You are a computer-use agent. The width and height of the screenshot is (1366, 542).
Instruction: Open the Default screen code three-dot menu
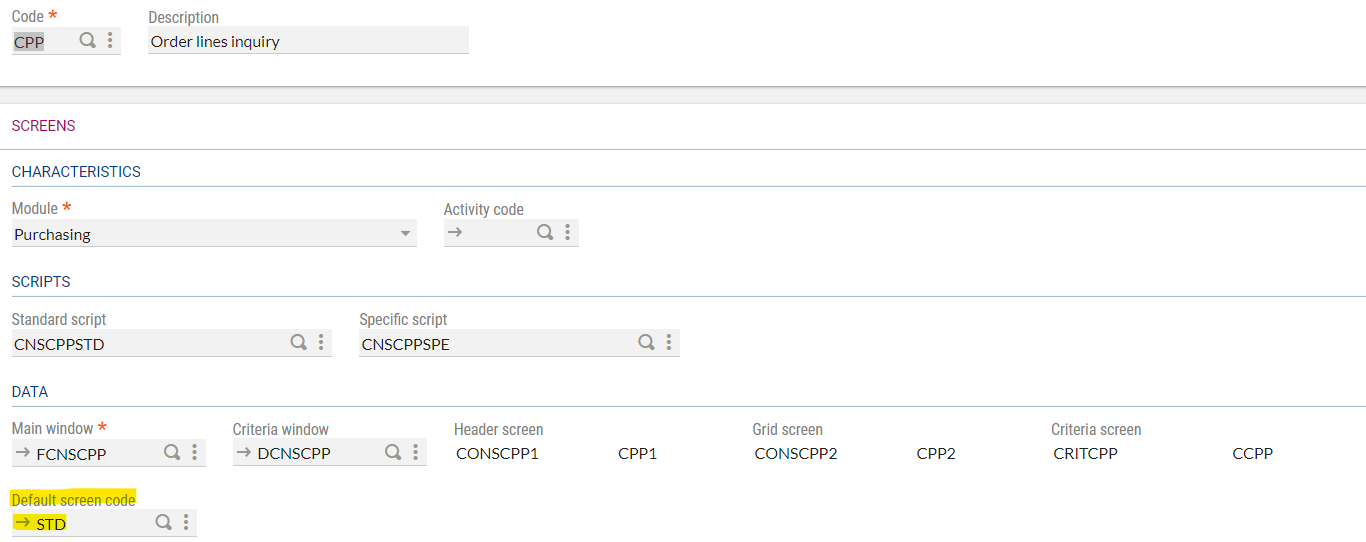click(186, 522)
